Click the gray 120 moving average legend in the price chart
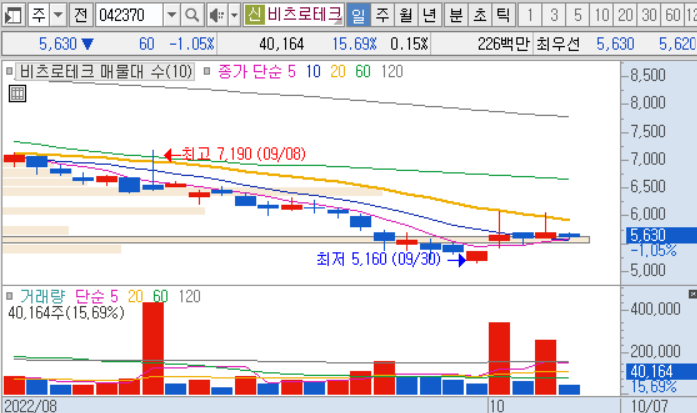This screenshot has height=413, width=697. coord(392,72)
